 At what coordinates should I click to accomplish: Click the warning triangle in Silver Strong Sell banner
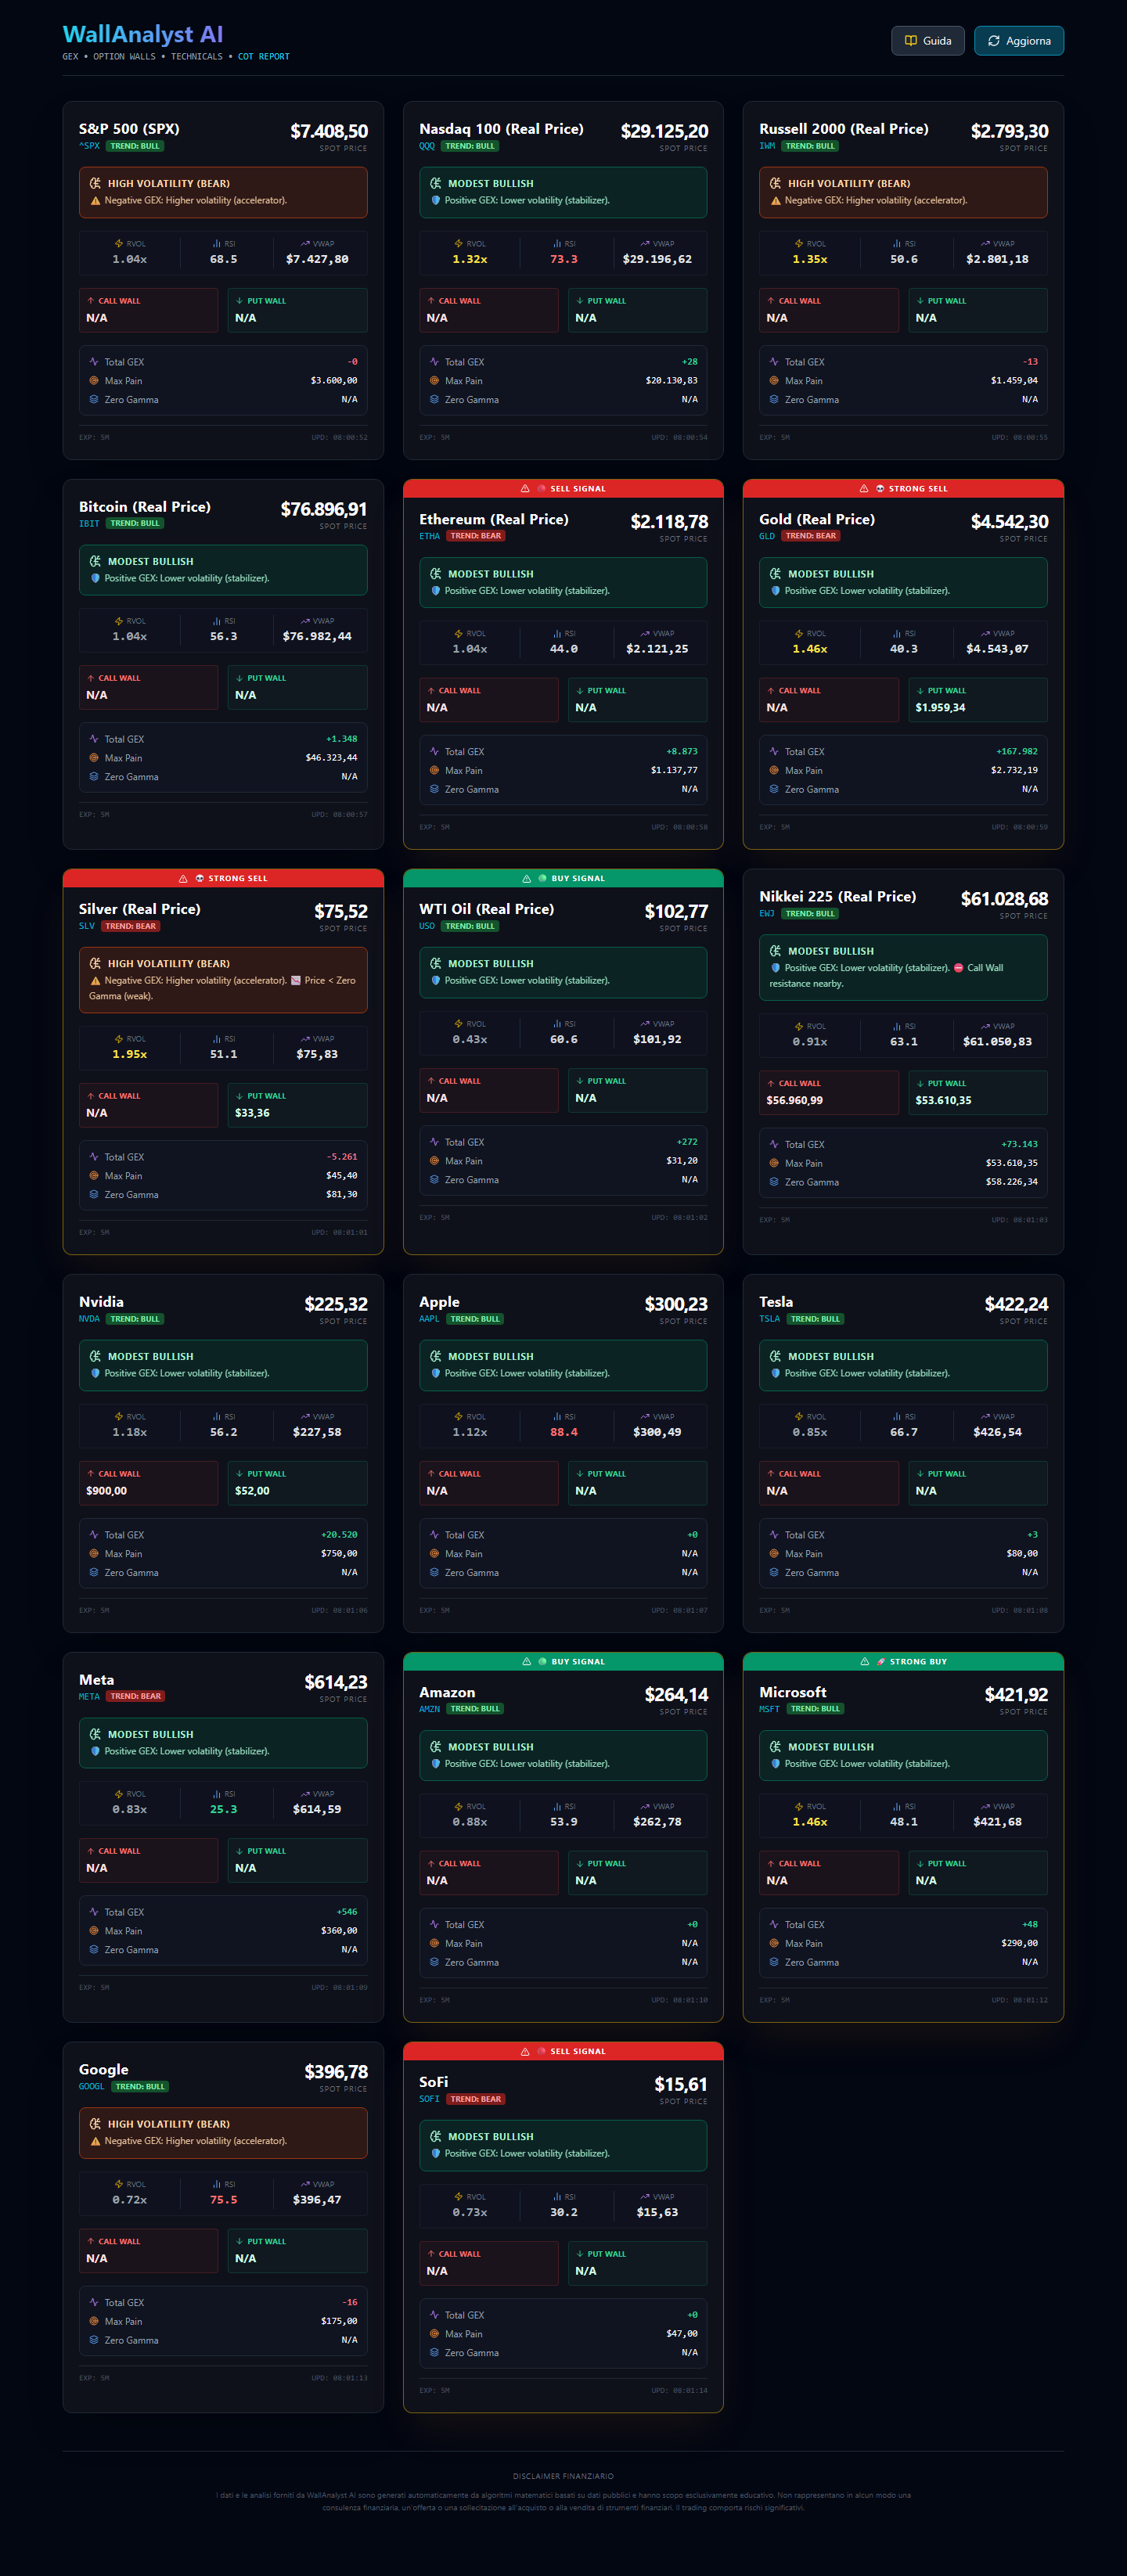183,879
